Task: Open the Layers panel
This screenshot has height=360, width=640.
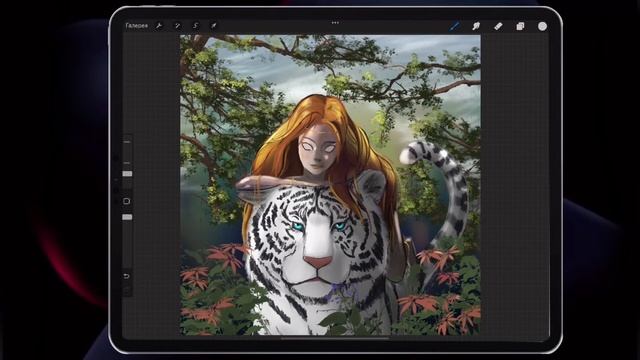Action: click(x=520, y=27)
